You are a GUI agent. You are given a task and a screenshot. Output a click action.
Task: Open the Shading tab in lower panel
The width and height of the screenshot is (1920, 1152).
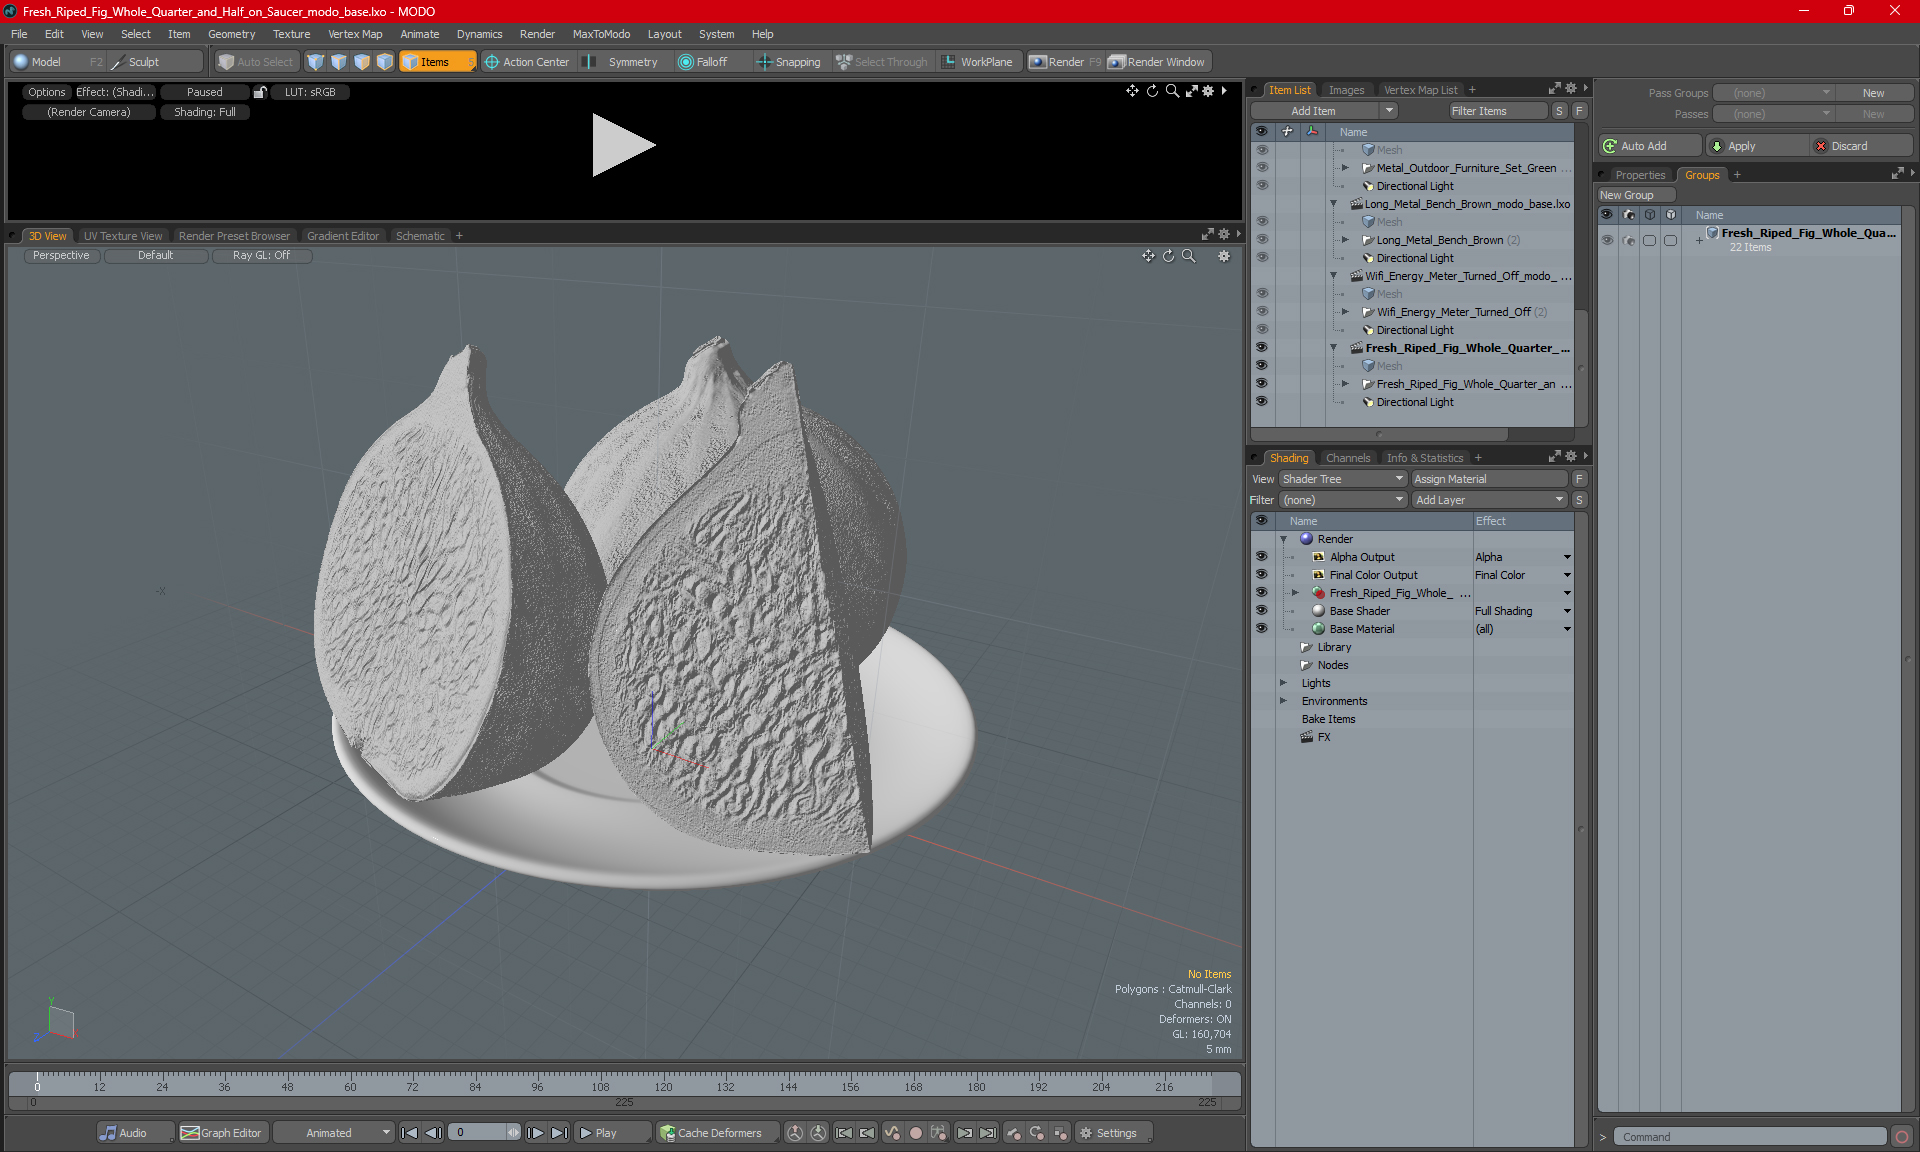coord(1288,457)
